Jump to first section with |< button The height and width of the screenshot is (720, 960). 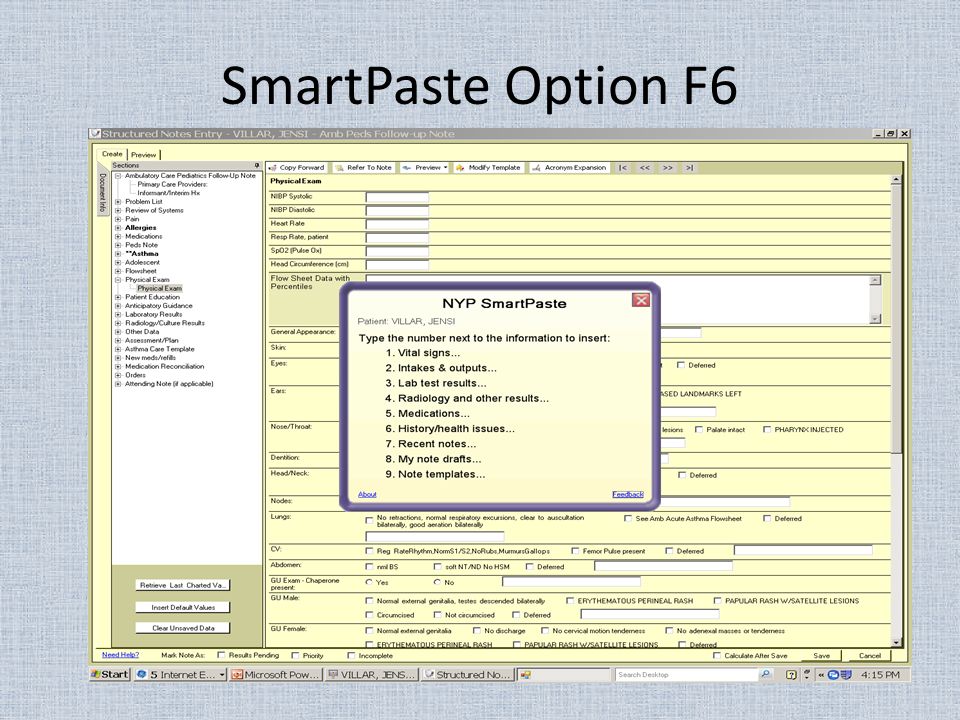[x=623, y=168]
